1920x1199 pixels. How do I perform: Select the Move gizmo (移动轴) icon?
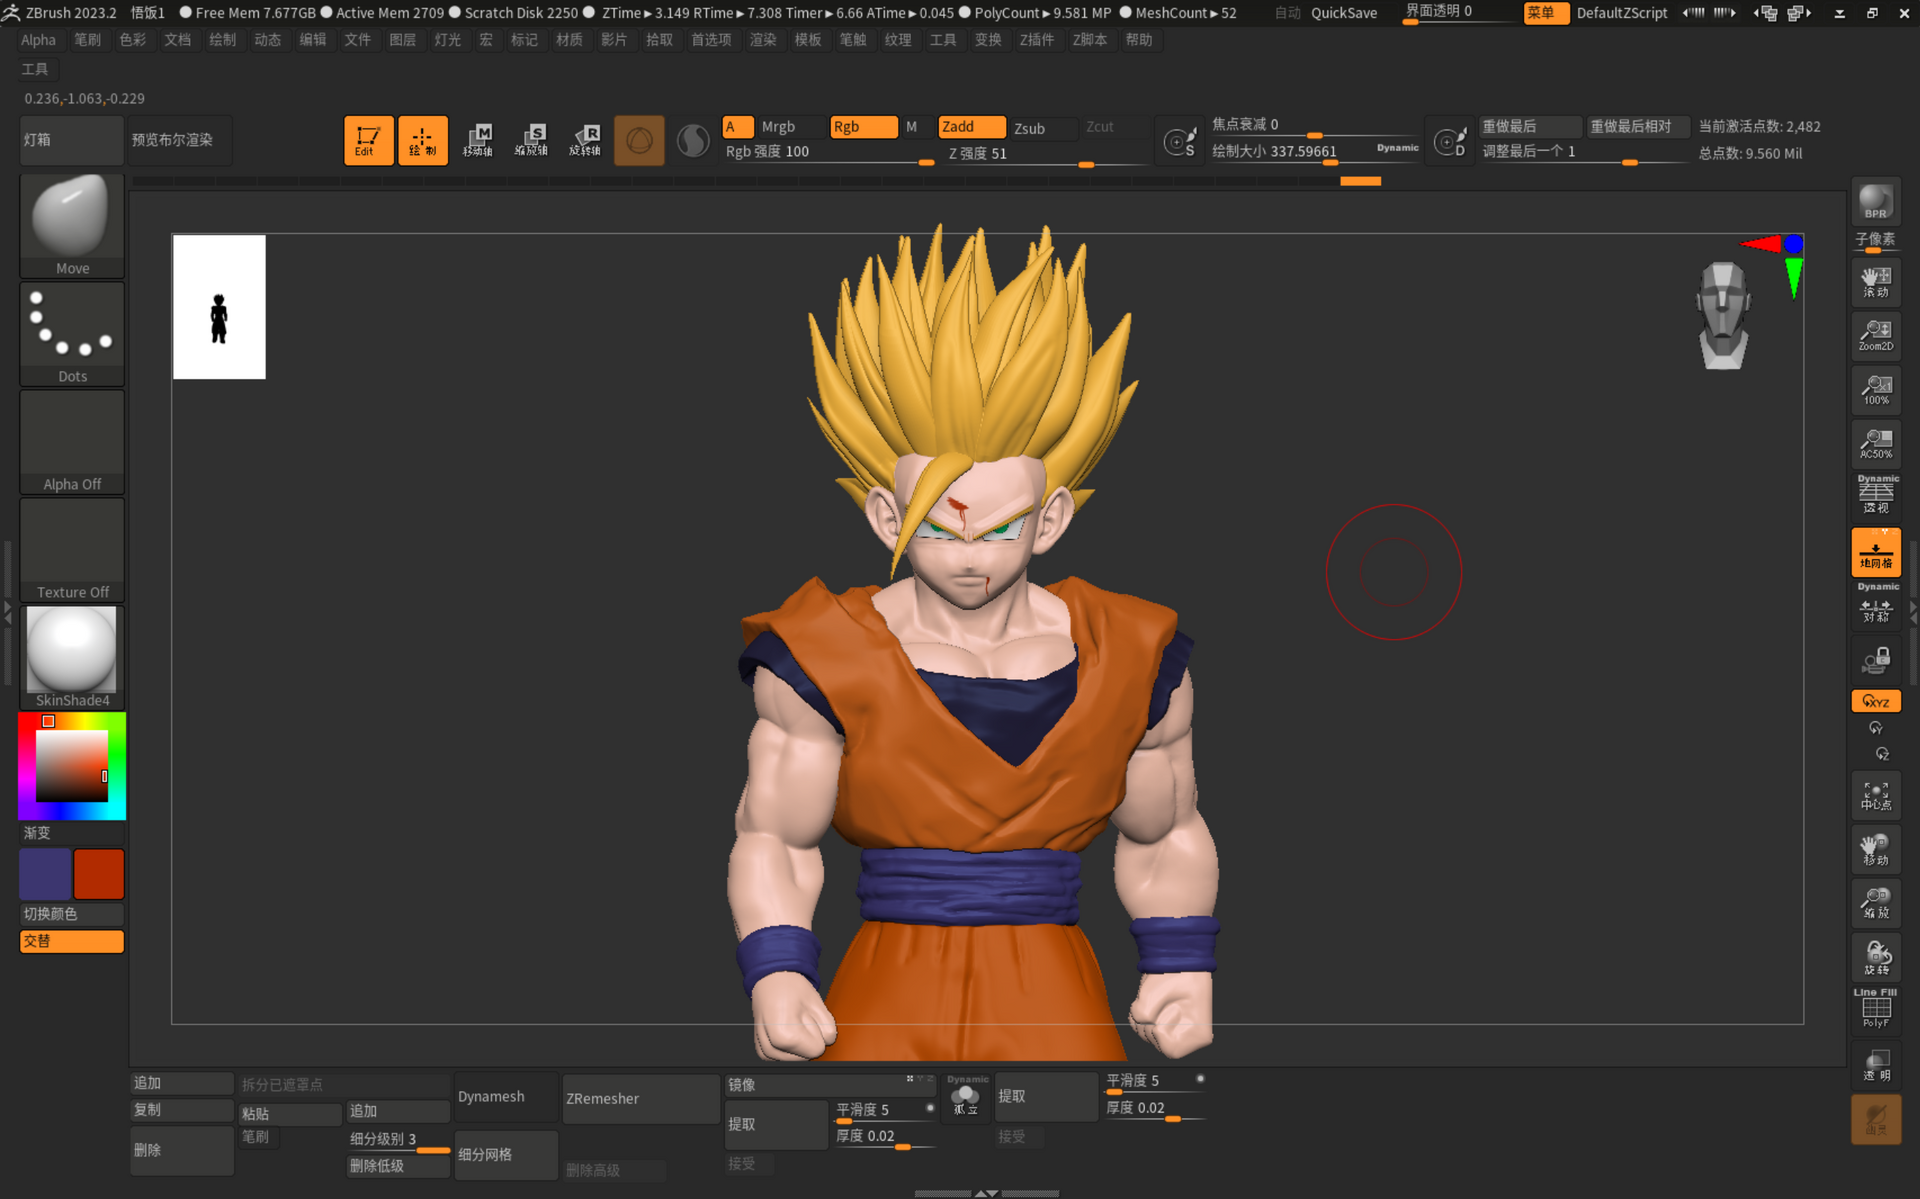(x=478, y=140)
